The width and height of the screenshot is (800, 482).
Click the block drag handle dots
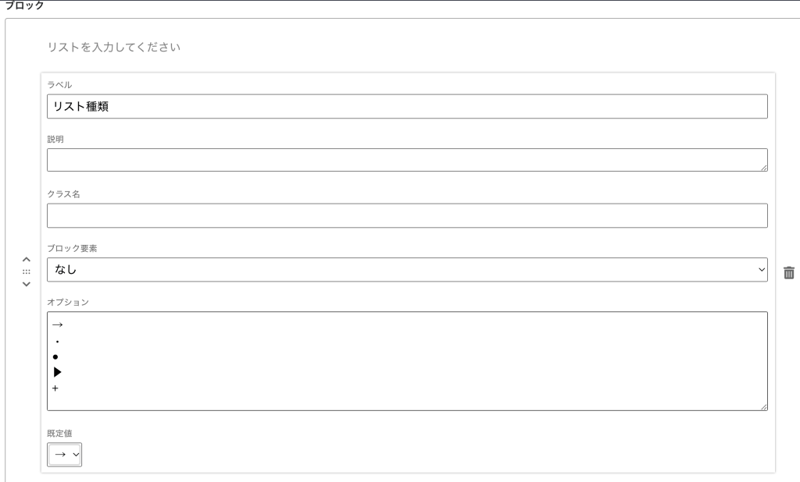[x=26, y=272]
